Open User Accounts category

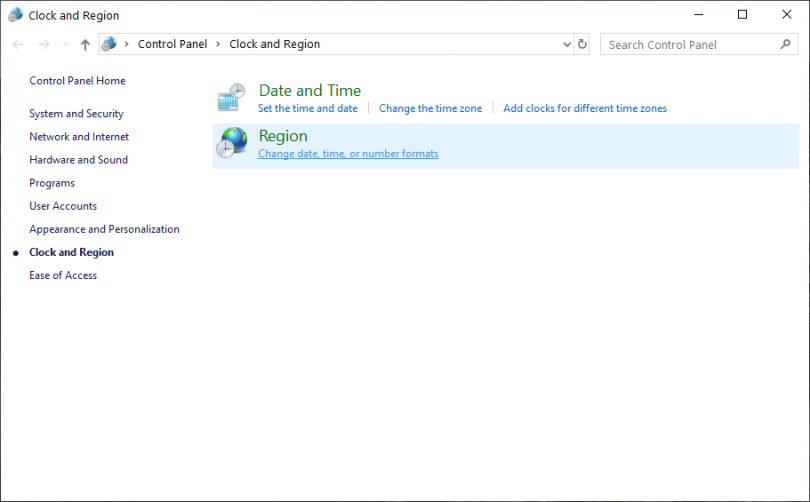pos(63,206)
